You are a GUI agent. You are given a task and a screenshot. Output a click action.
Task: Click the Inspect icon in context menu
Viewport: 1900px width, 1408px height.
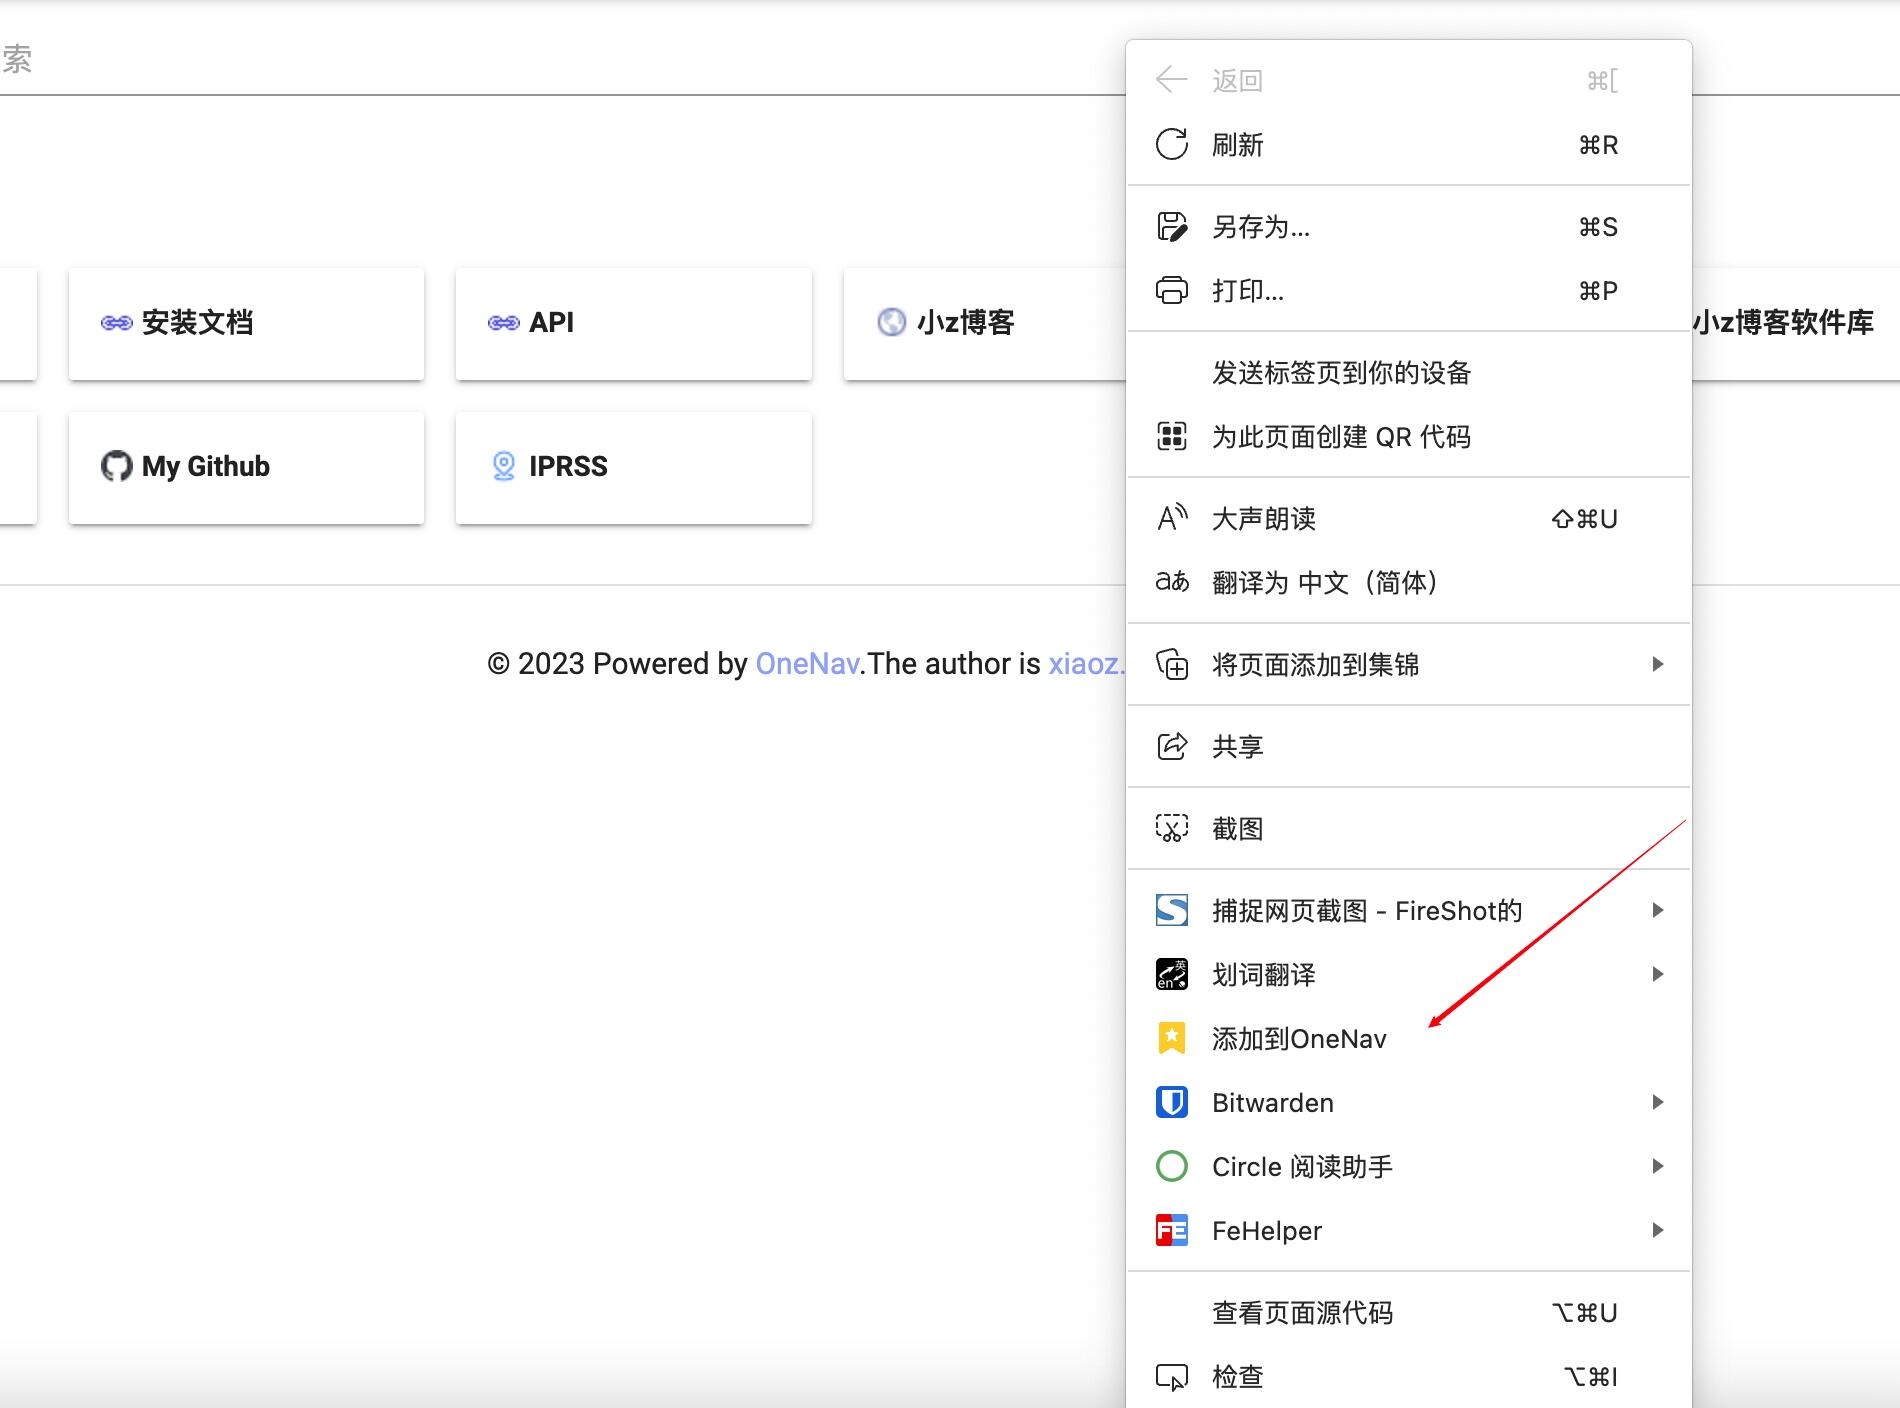click(x=1171, y=1376)
